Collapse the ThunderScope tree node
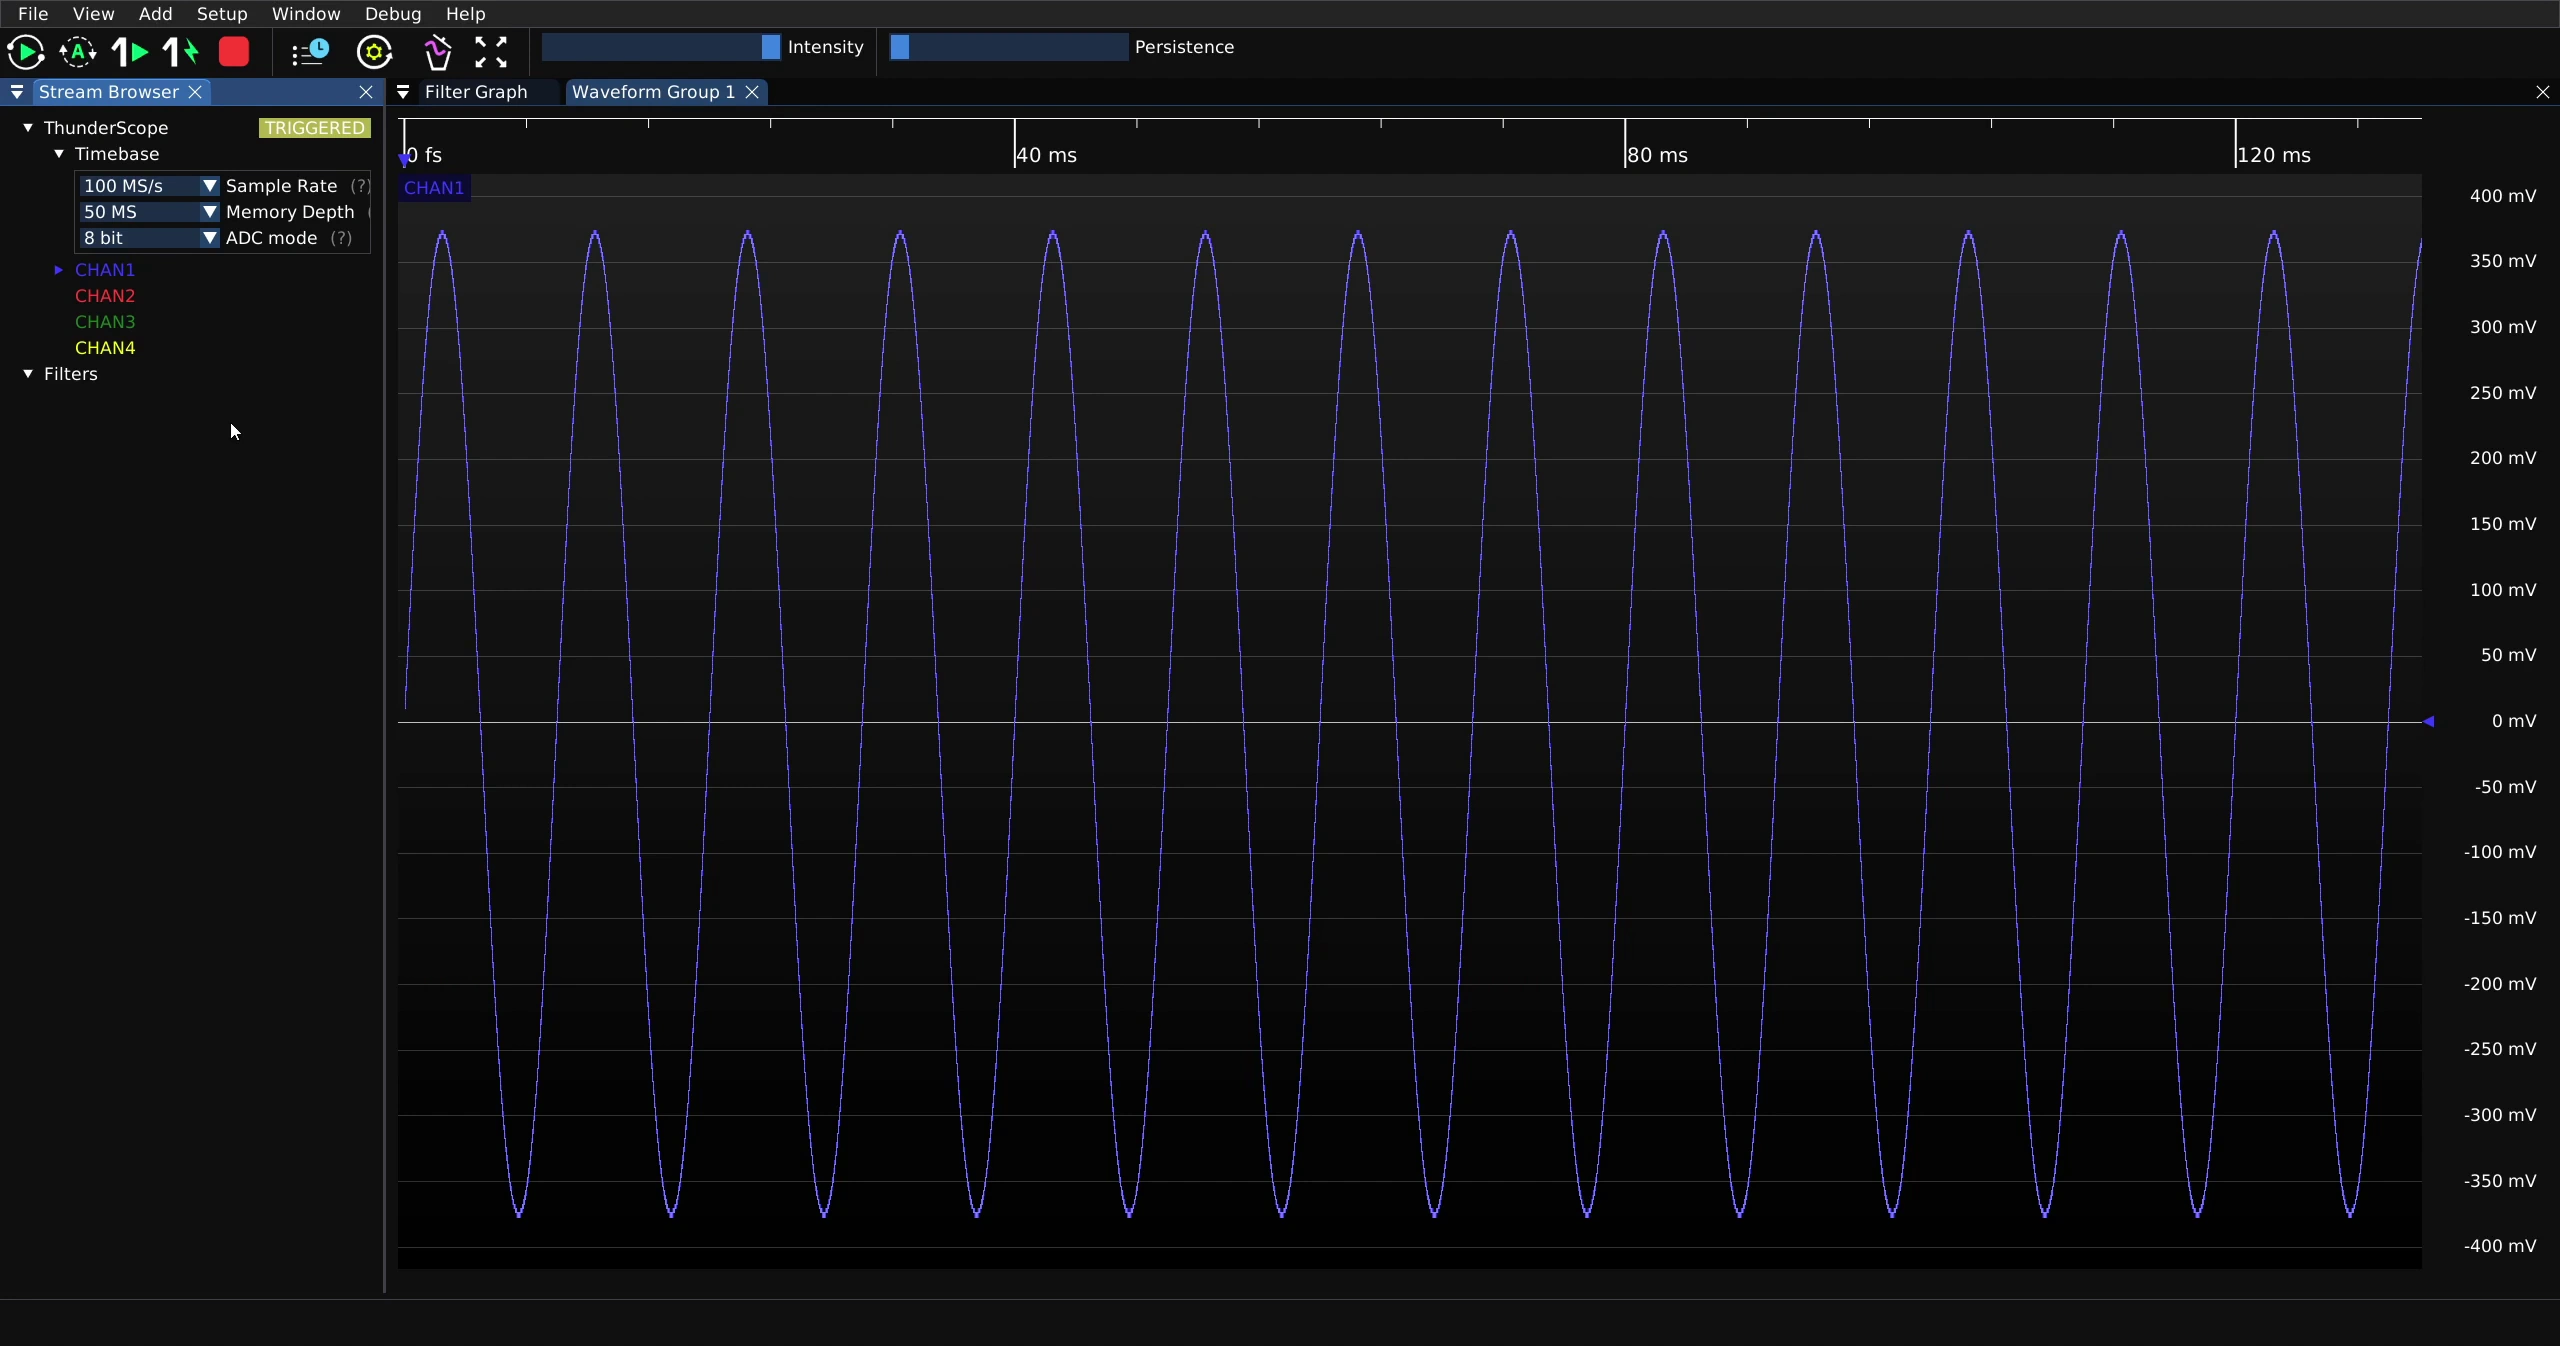Image resolution: width=2560 pixels, height=1346 pixels. (x=28, y=128)
